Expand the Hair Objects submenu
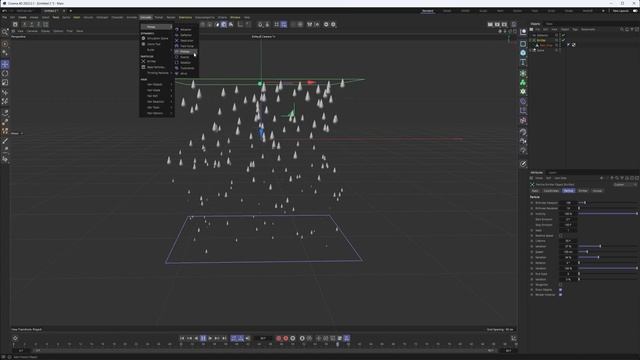640x360 pixels. point(171,84)
